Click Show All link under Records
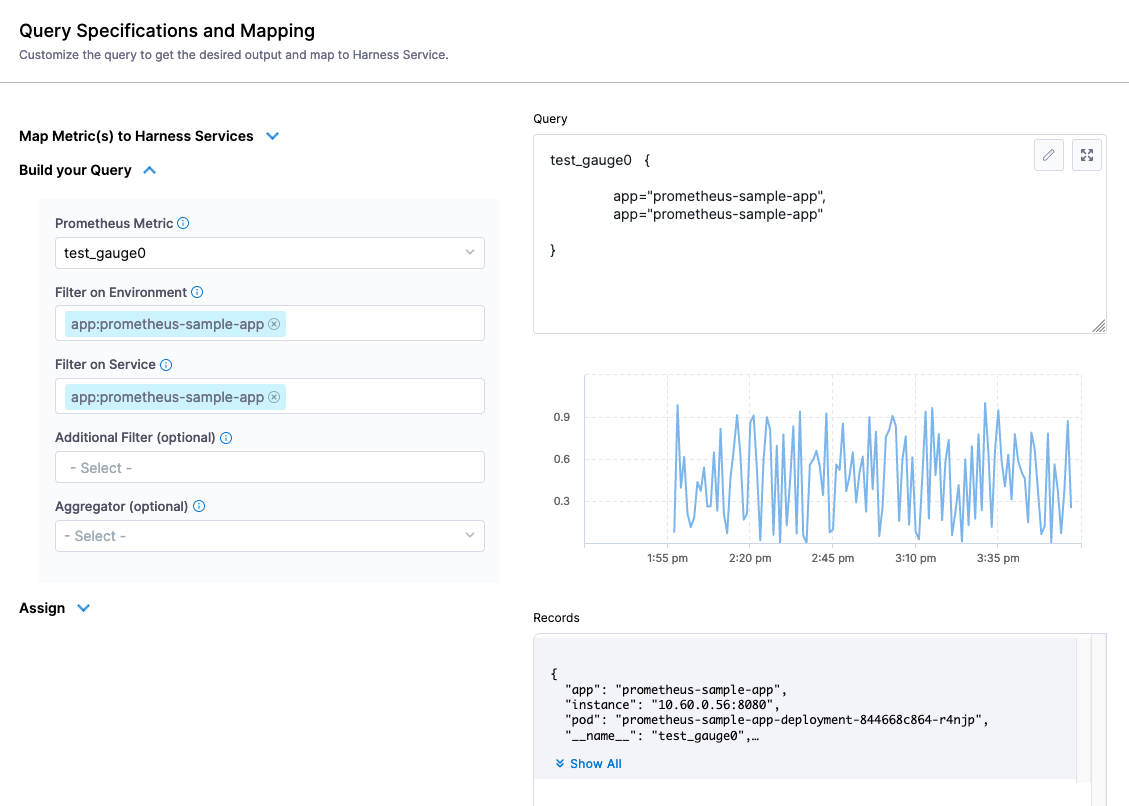 (x=589, y=764)
